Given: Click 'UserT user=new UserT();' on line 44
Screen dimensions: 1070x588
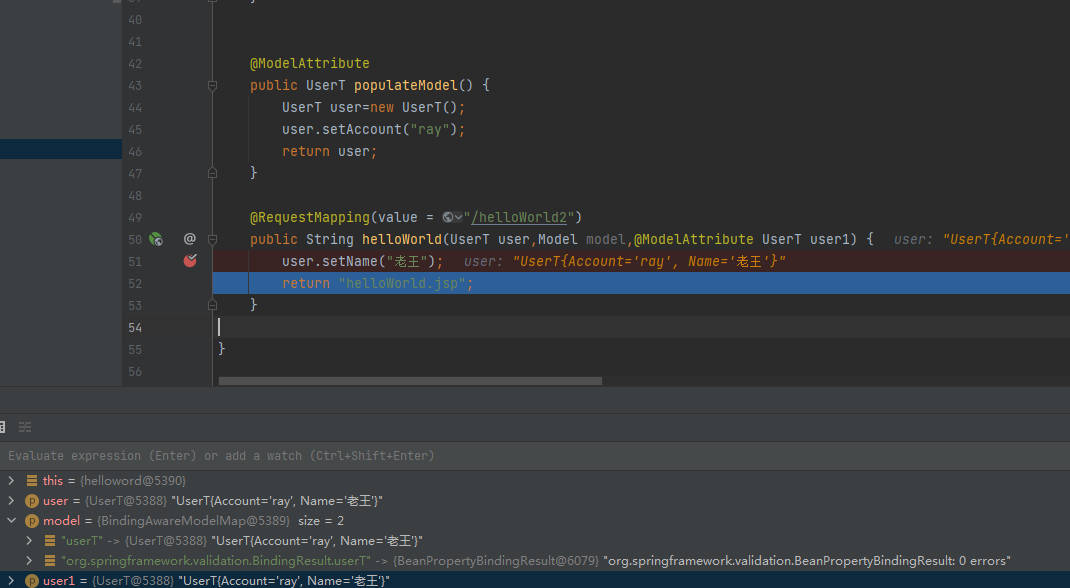Looking at the screenshot, I should (373, 108).
